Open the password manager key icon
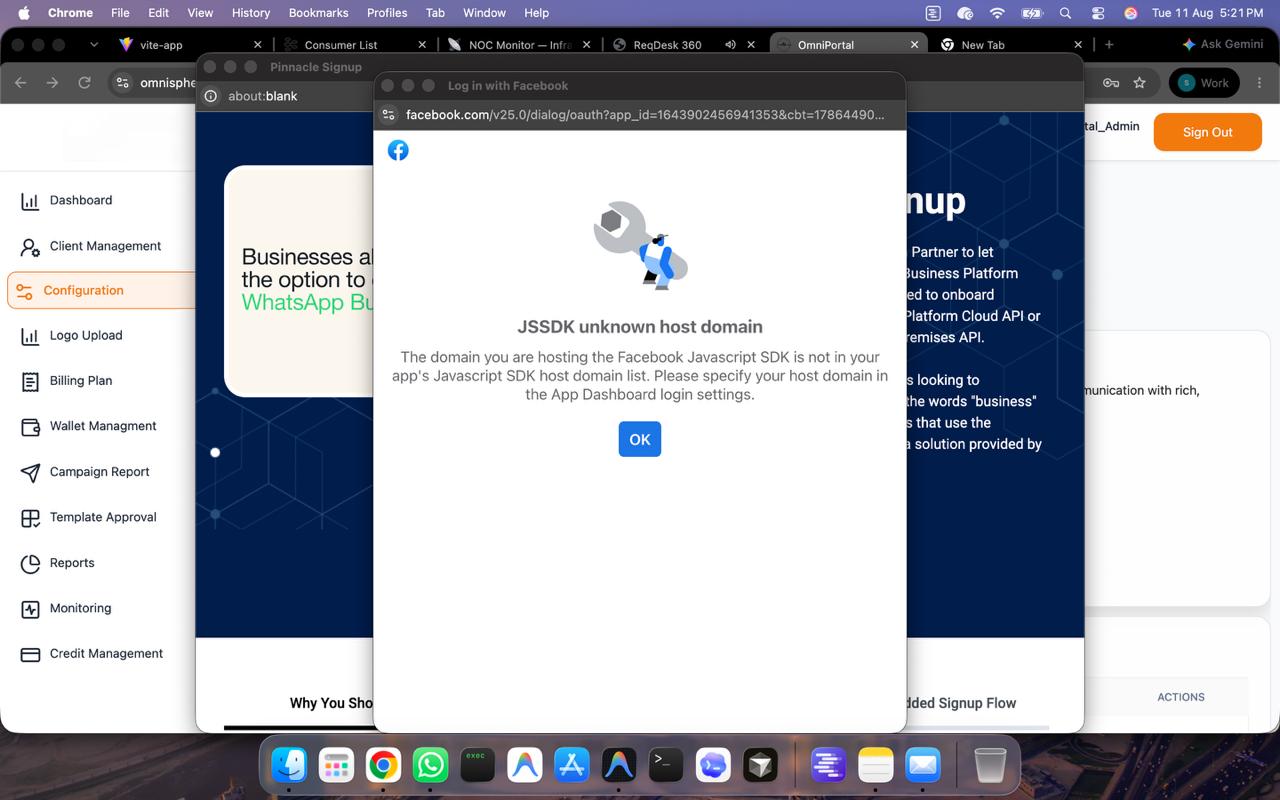This screenshot has height=800, width=1280. click(1110, 83)
